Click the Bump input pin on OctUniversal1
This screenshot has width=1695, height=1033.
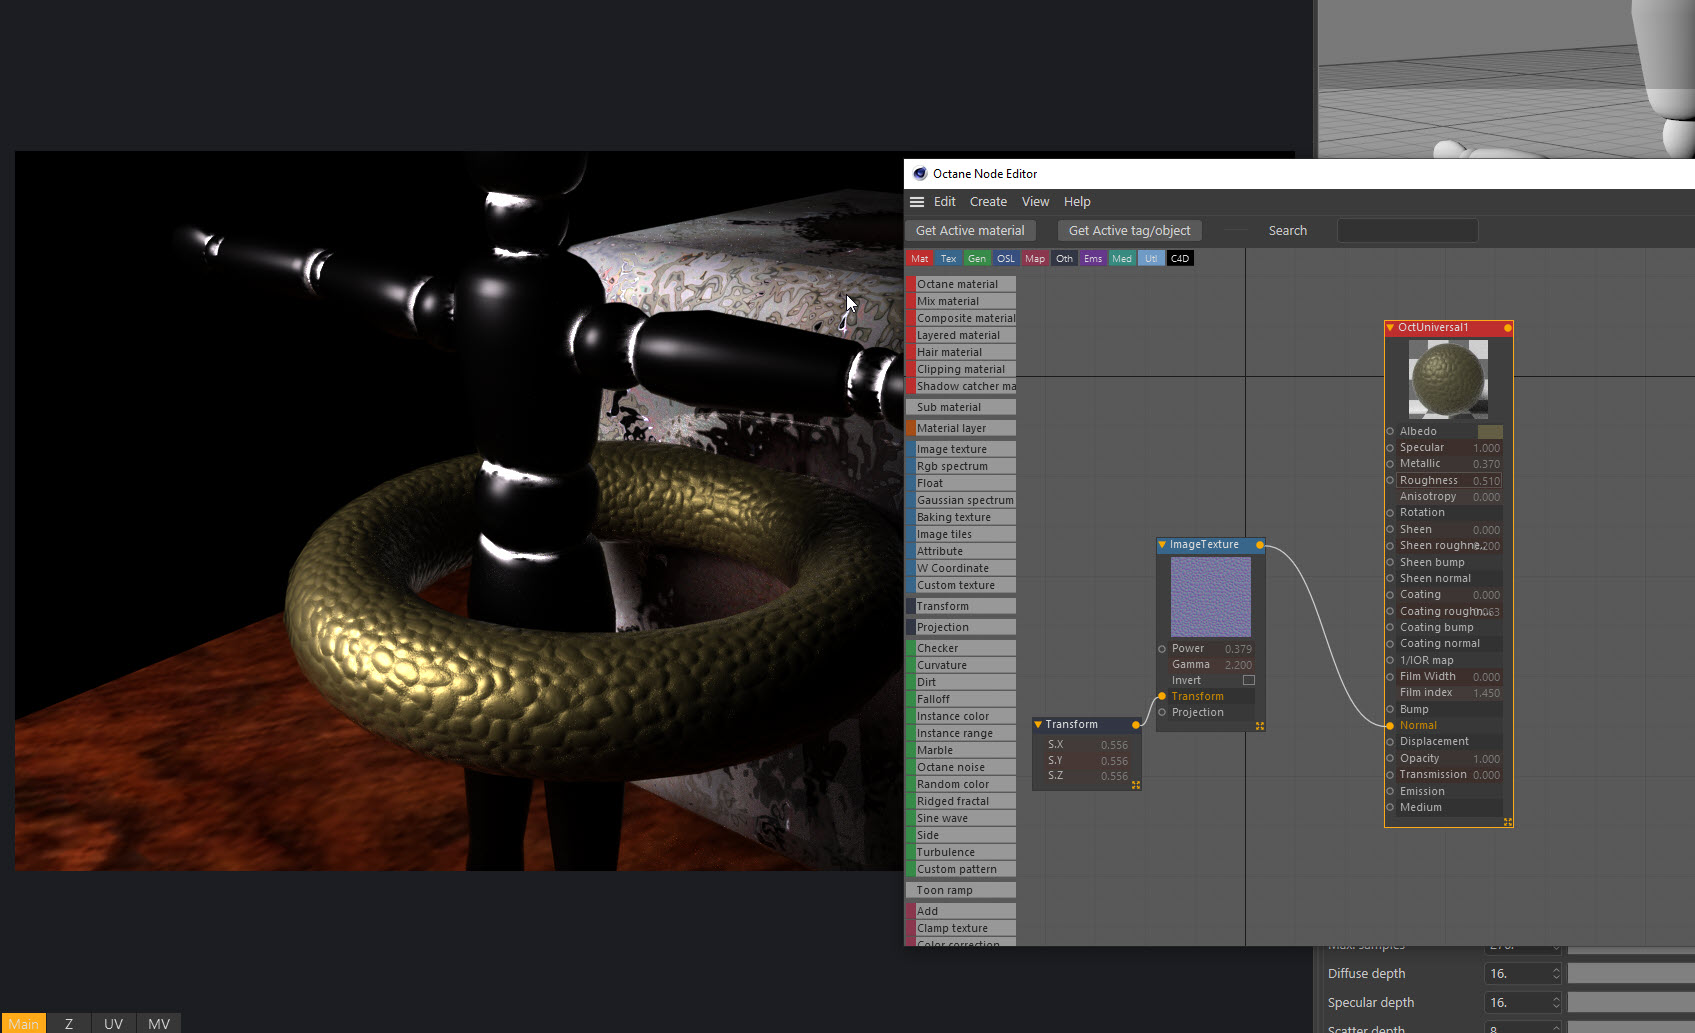1390,710
